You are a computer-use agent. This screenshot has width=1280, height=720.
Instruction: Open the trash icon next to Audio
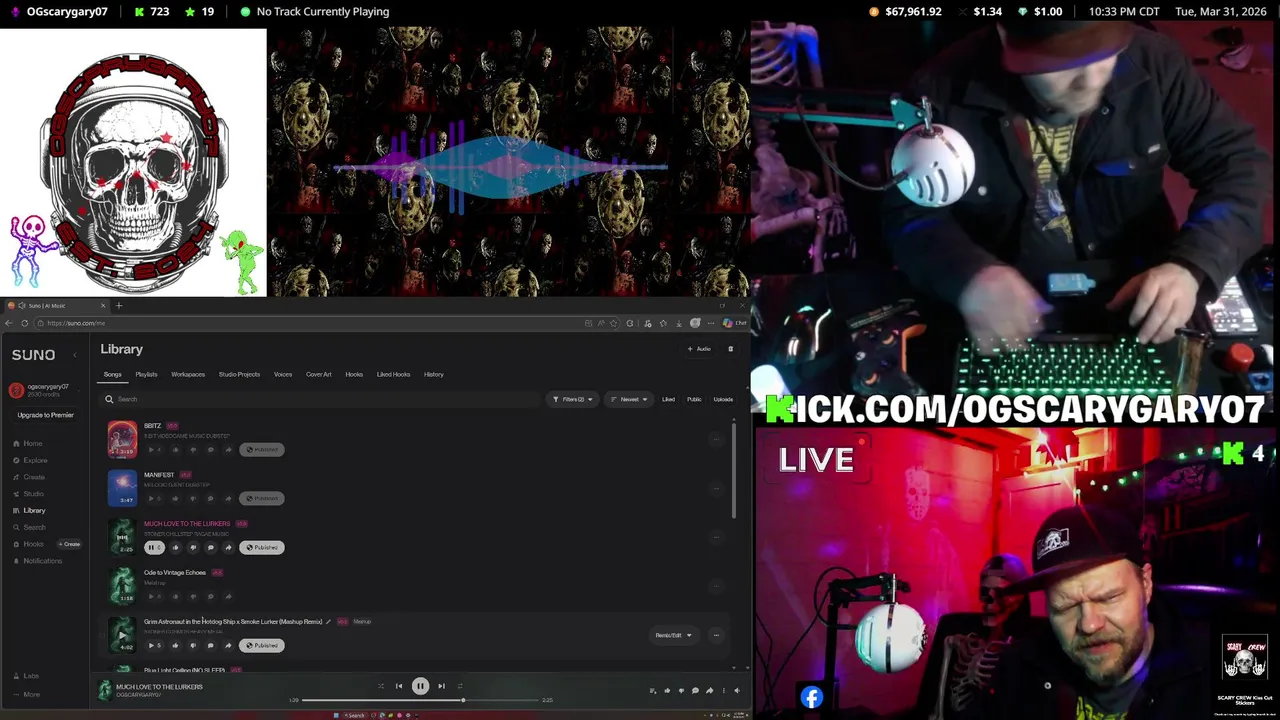pos(730,349)
